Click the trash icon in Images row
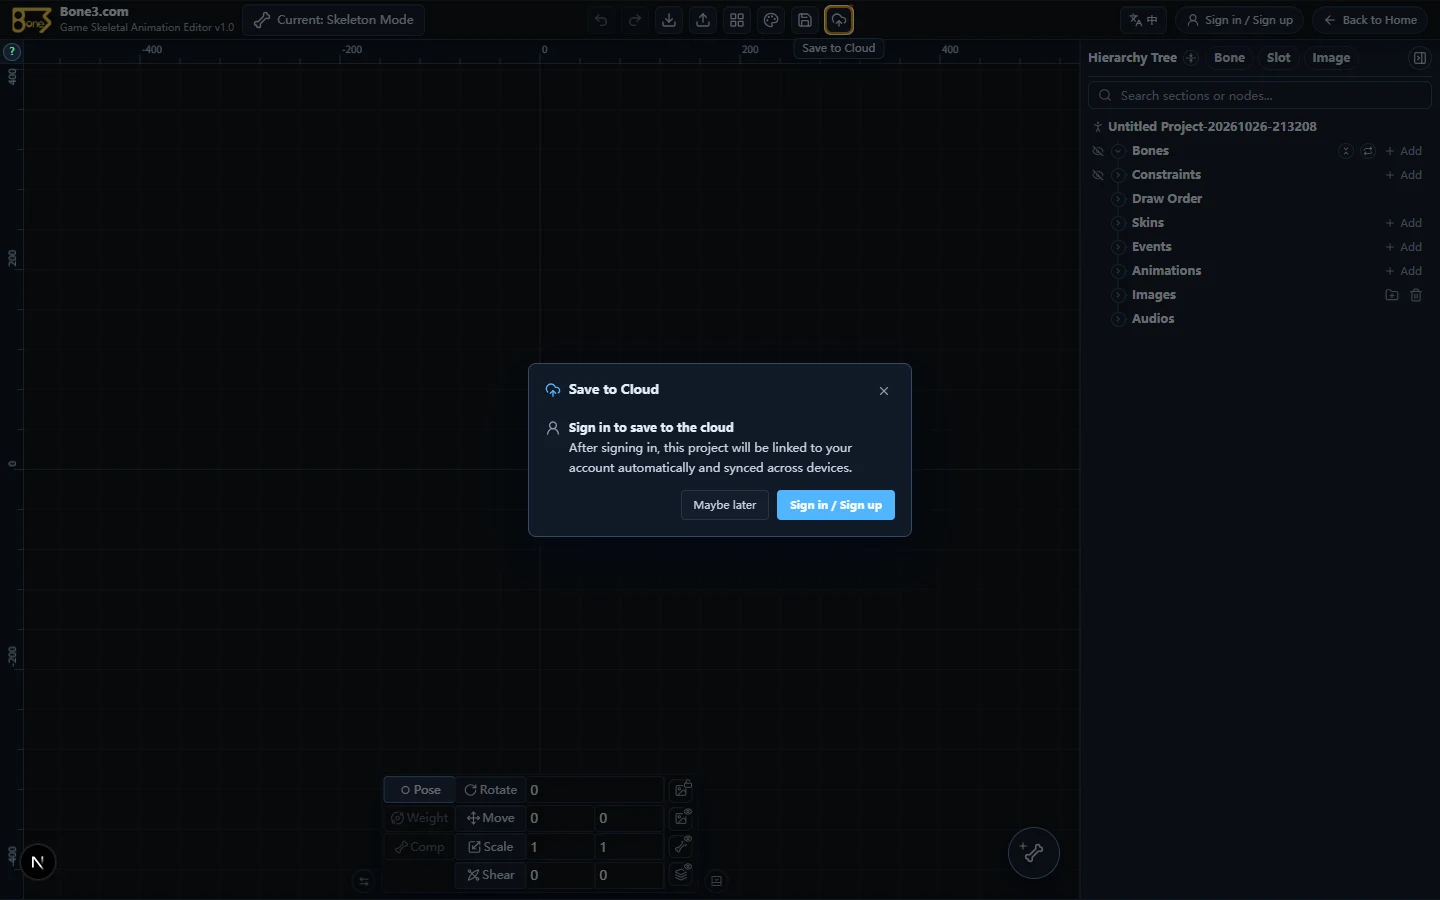 click(1416, 295)
